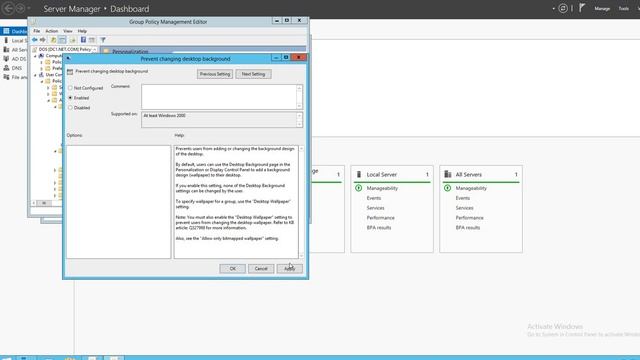Click the Computer Configuration node icon
Viewport: 640px width, 360px height.
pyautogui.click(x=41, y=56)
